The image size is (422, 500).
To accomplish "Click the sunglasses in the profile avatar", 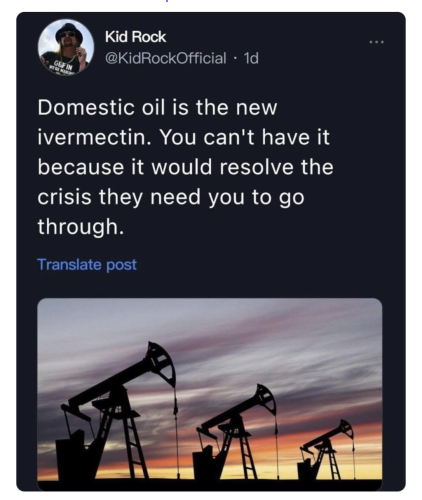I will click(x=67, y=34).
